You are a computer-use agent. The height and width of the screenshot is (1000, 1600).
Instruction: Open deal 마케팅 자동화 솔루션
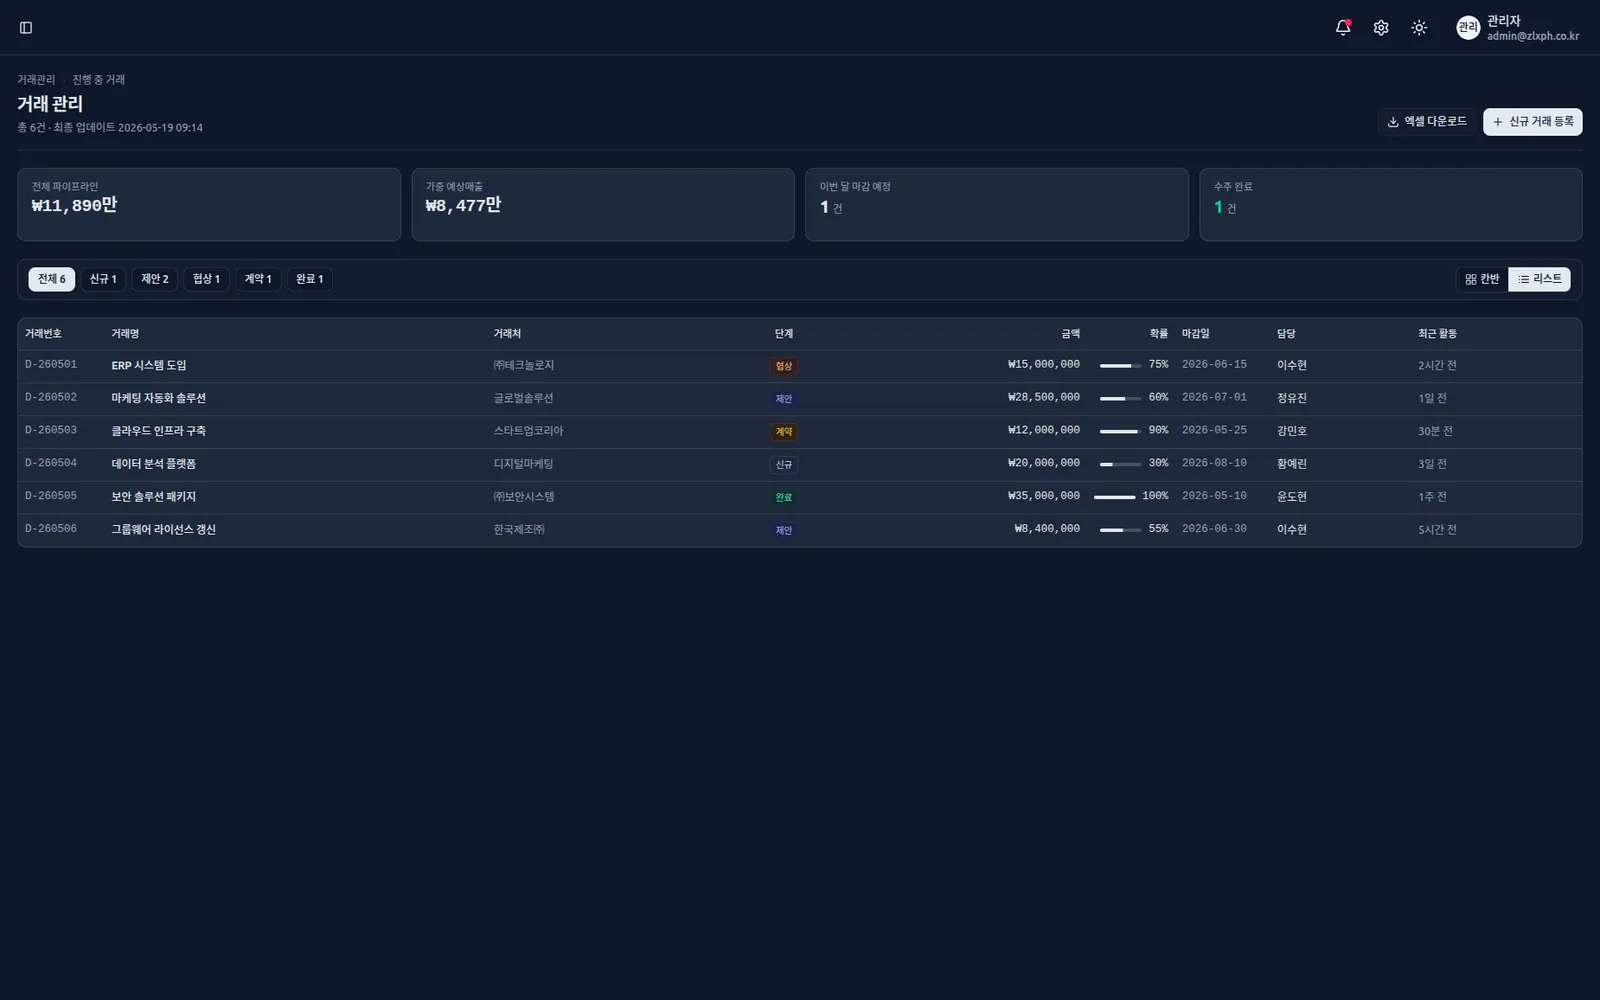pyautogui.click(x=158, y=399)
